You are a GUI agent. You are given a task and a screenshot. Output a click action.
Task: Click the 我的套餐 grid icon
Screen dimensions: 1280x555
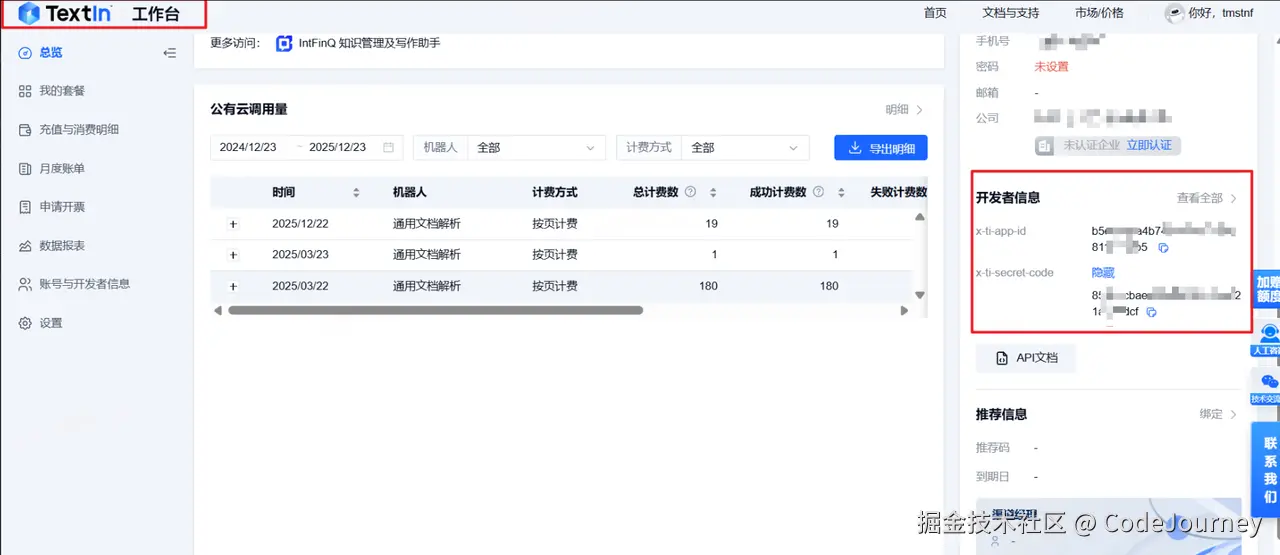point(26,91)
